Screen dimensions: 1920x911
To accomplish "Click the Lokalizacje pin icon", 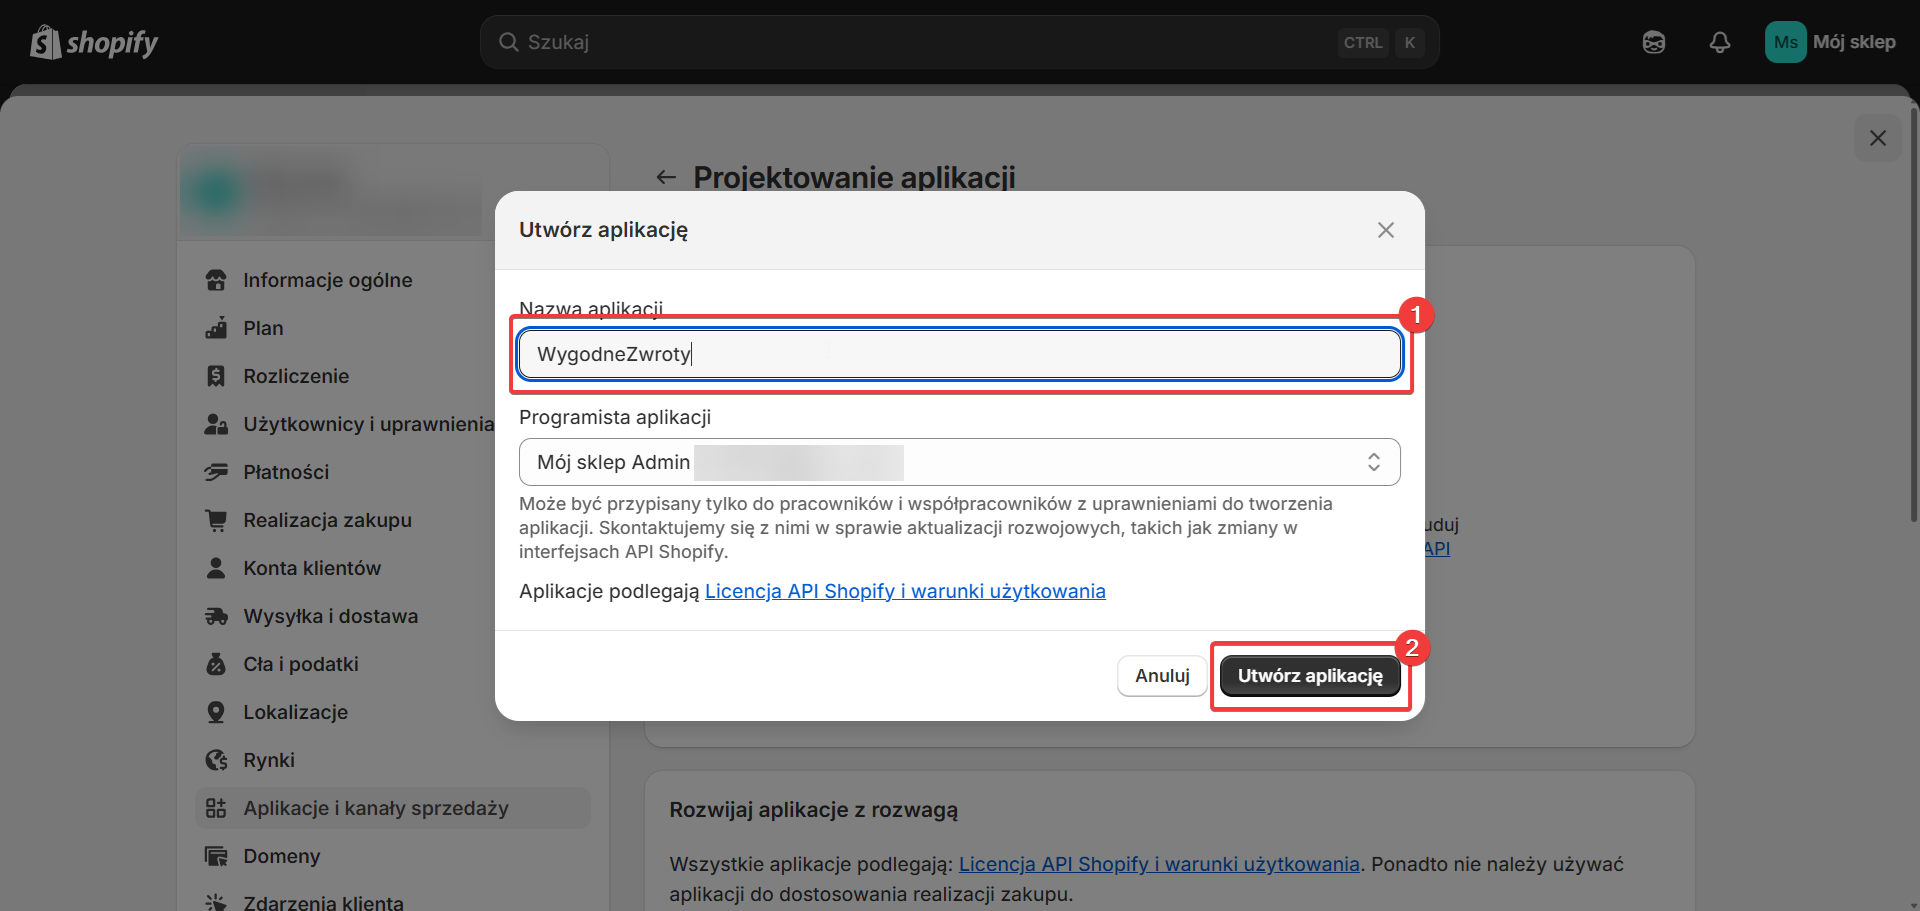I will [x=216, y=712].
